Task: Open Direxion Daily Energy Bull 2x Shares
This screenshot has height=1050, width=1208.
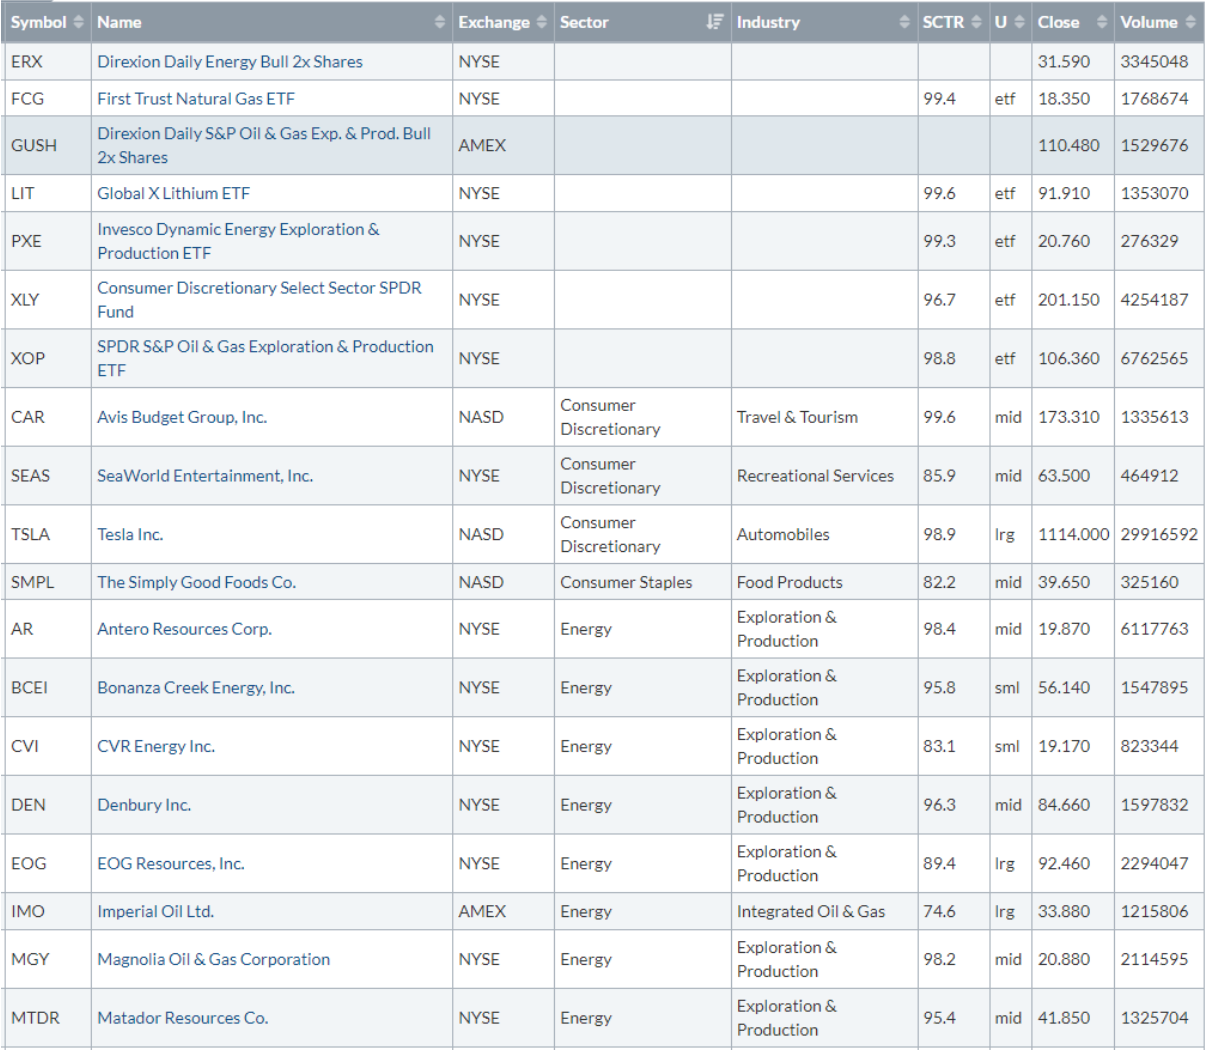Action: pyautogui.click(x=230, y=61)
